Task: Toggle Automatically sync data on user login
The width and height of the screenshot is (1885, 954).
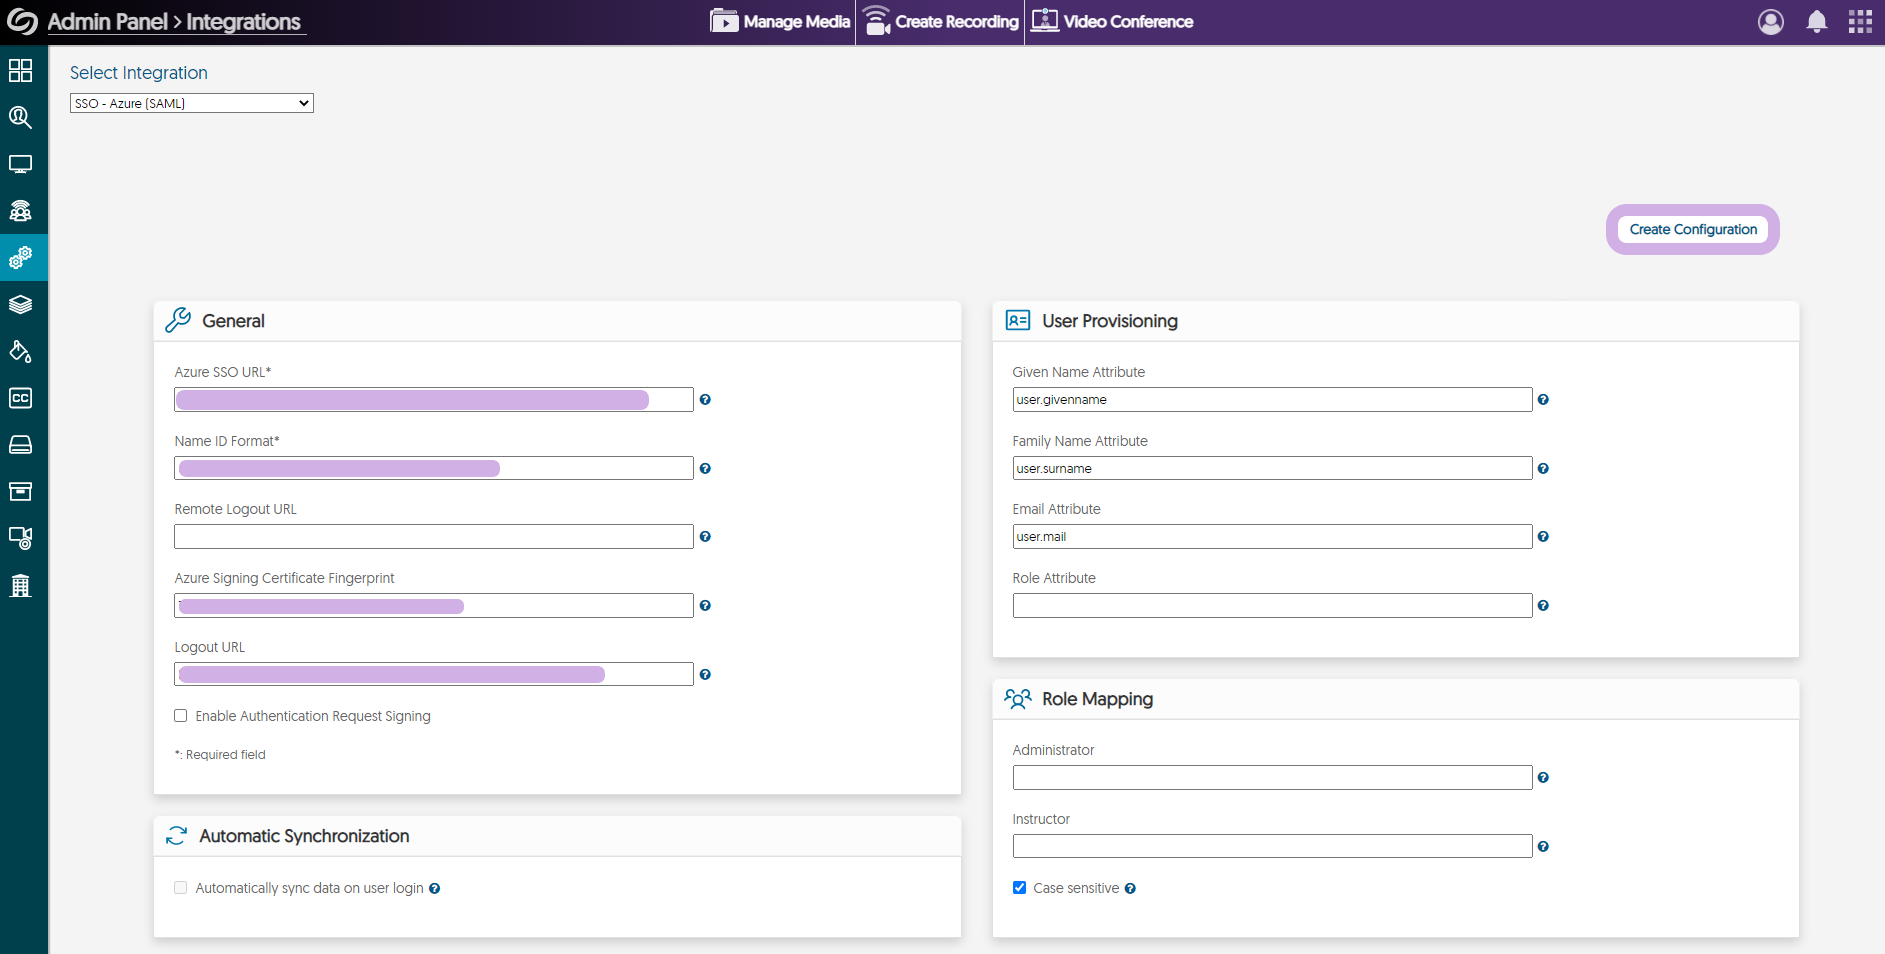Action: pos(181,888)
